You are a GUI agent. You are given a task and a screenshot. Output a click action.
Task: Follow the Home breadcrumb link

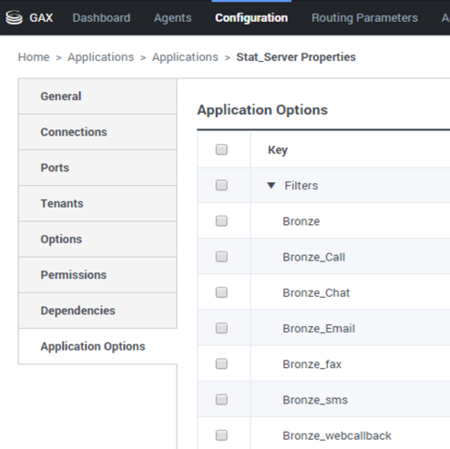pos(34,57)
